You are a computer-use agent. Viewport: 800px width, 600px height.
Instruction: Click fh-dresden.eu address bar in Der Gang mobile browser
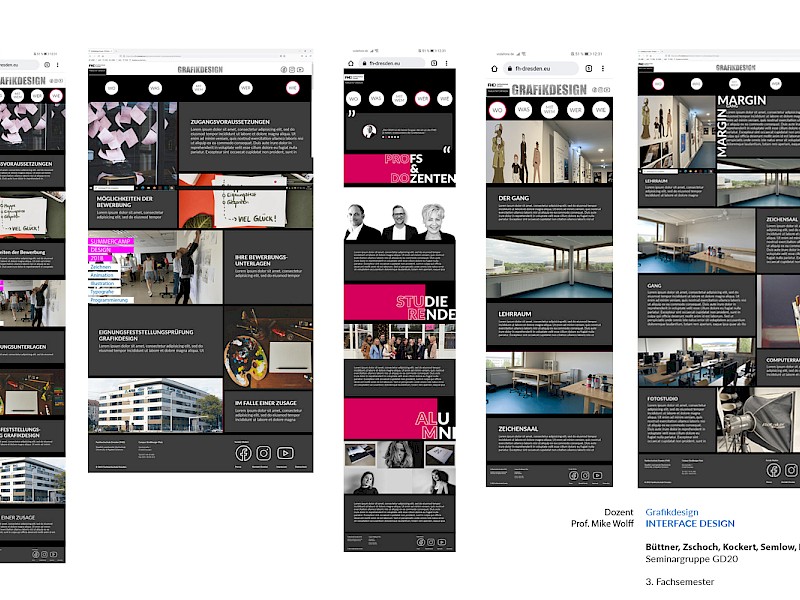tap(541, 68)
